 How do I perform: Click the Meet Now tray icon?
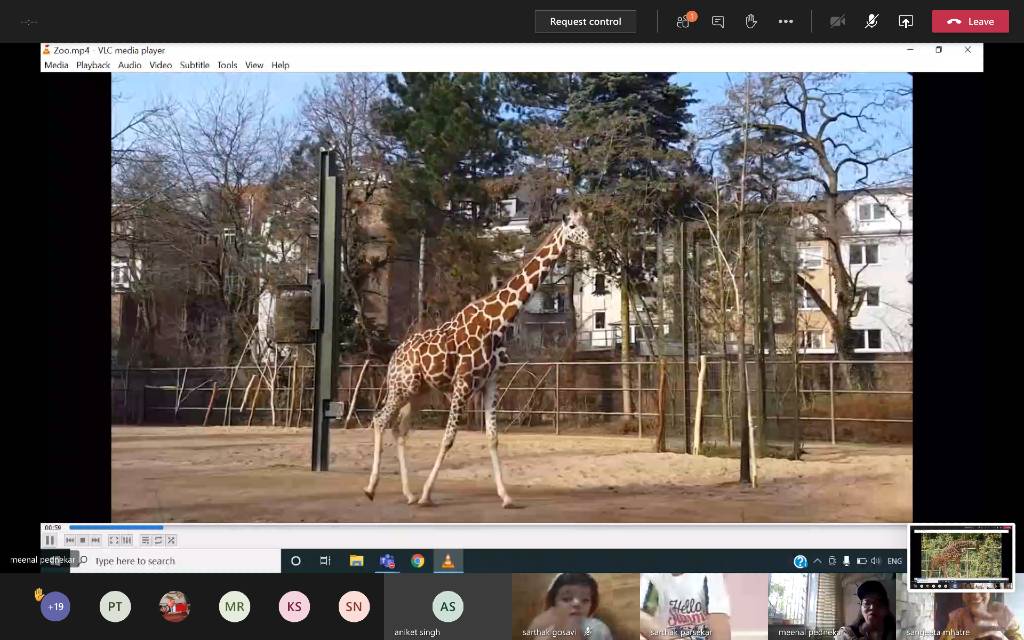(x=832, y=561)
